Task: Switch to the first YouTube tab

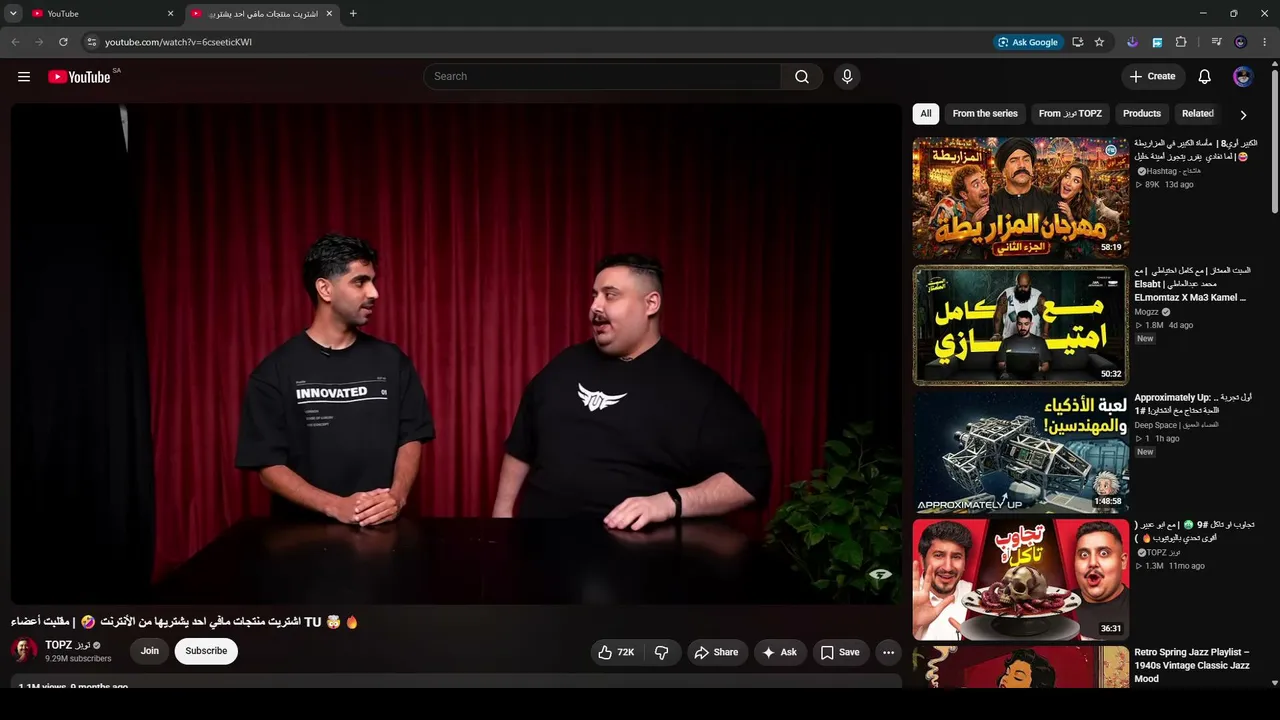Action: (102, 14)
